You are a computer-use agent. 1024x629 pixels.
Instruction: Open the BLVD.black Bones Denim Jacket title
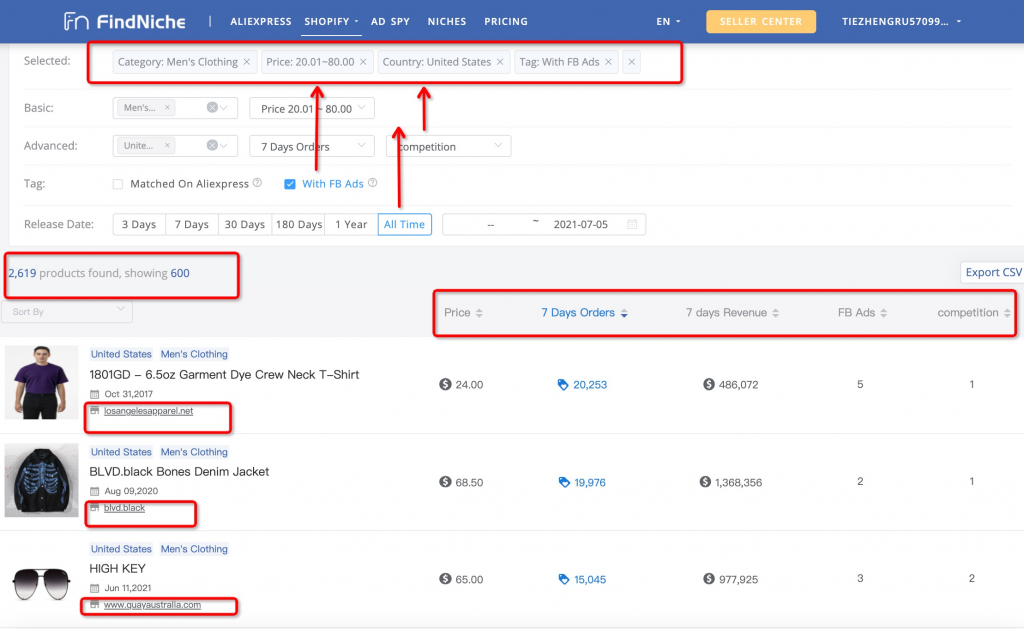[179, 472]
